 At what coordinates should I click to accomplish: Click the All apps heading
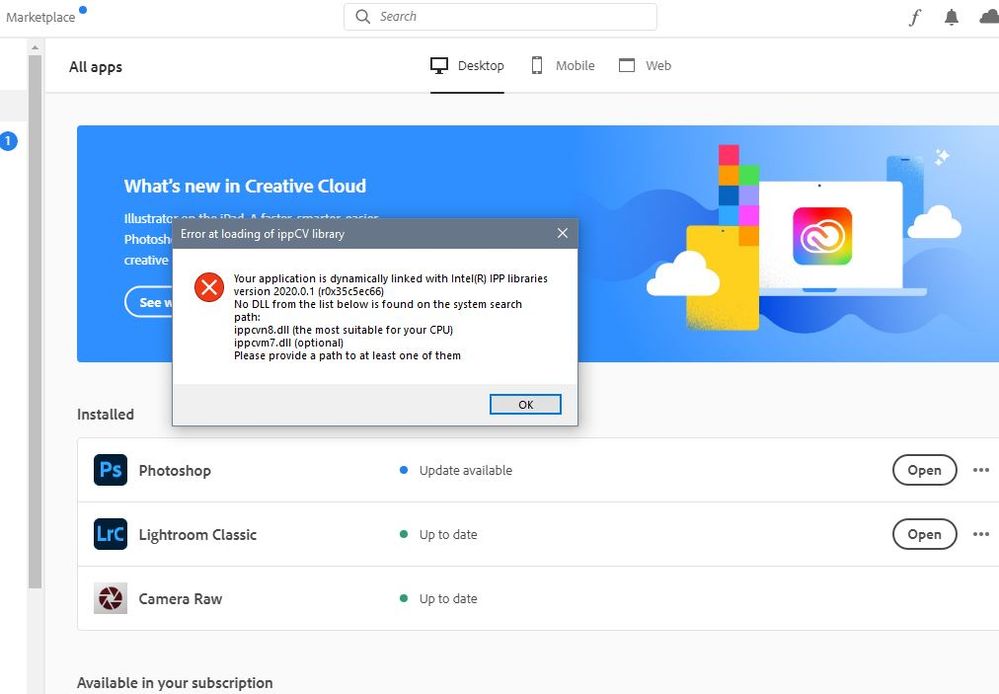click(96, 67)
